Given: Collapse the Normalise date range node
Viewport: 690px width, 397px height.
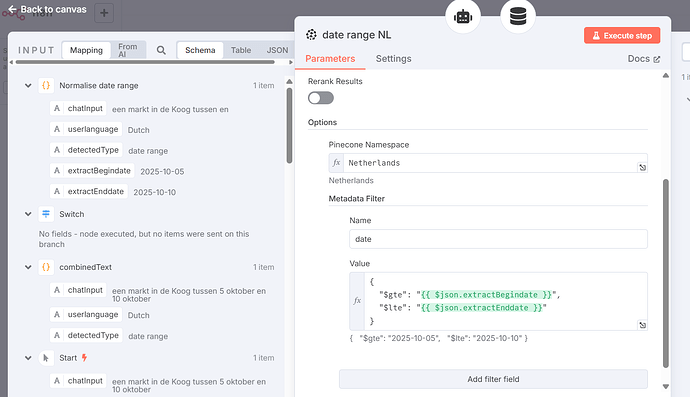Looking at the screenshot, I should (x=28, y=85).
